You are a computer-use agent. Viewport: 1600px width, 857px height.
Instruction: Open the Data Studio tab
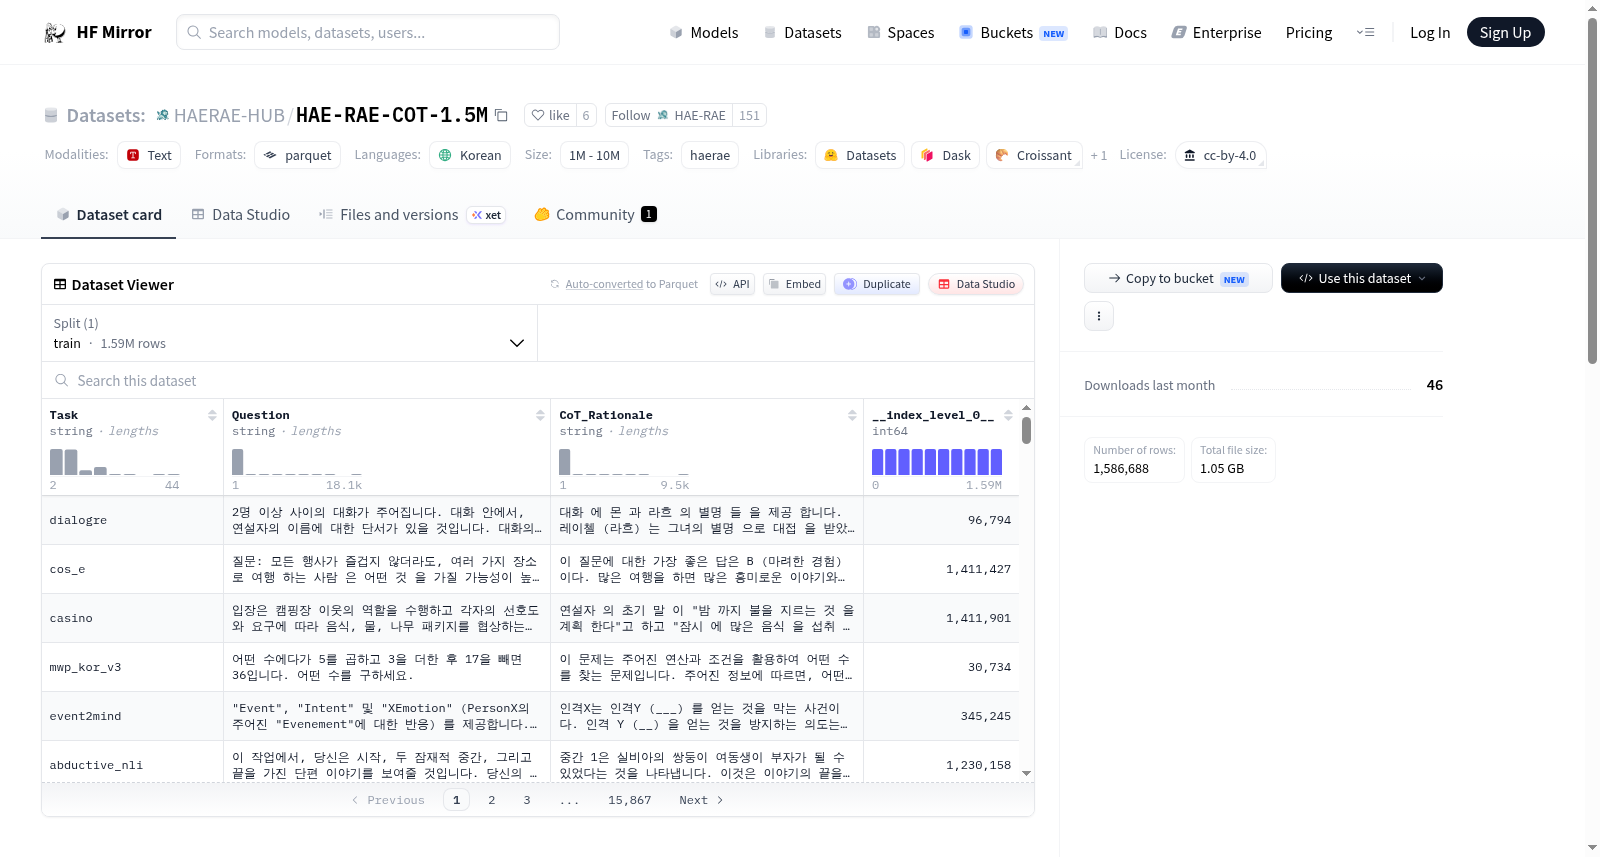[241, 215]
